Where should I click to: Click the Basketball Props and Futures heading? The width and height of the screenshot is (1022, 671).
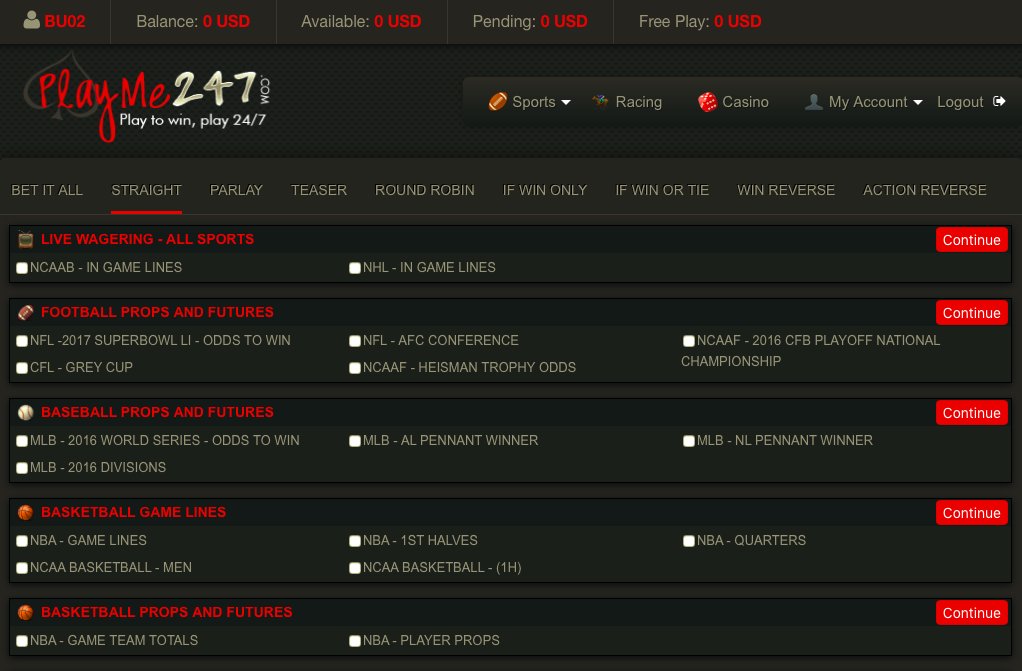[167, 612]
